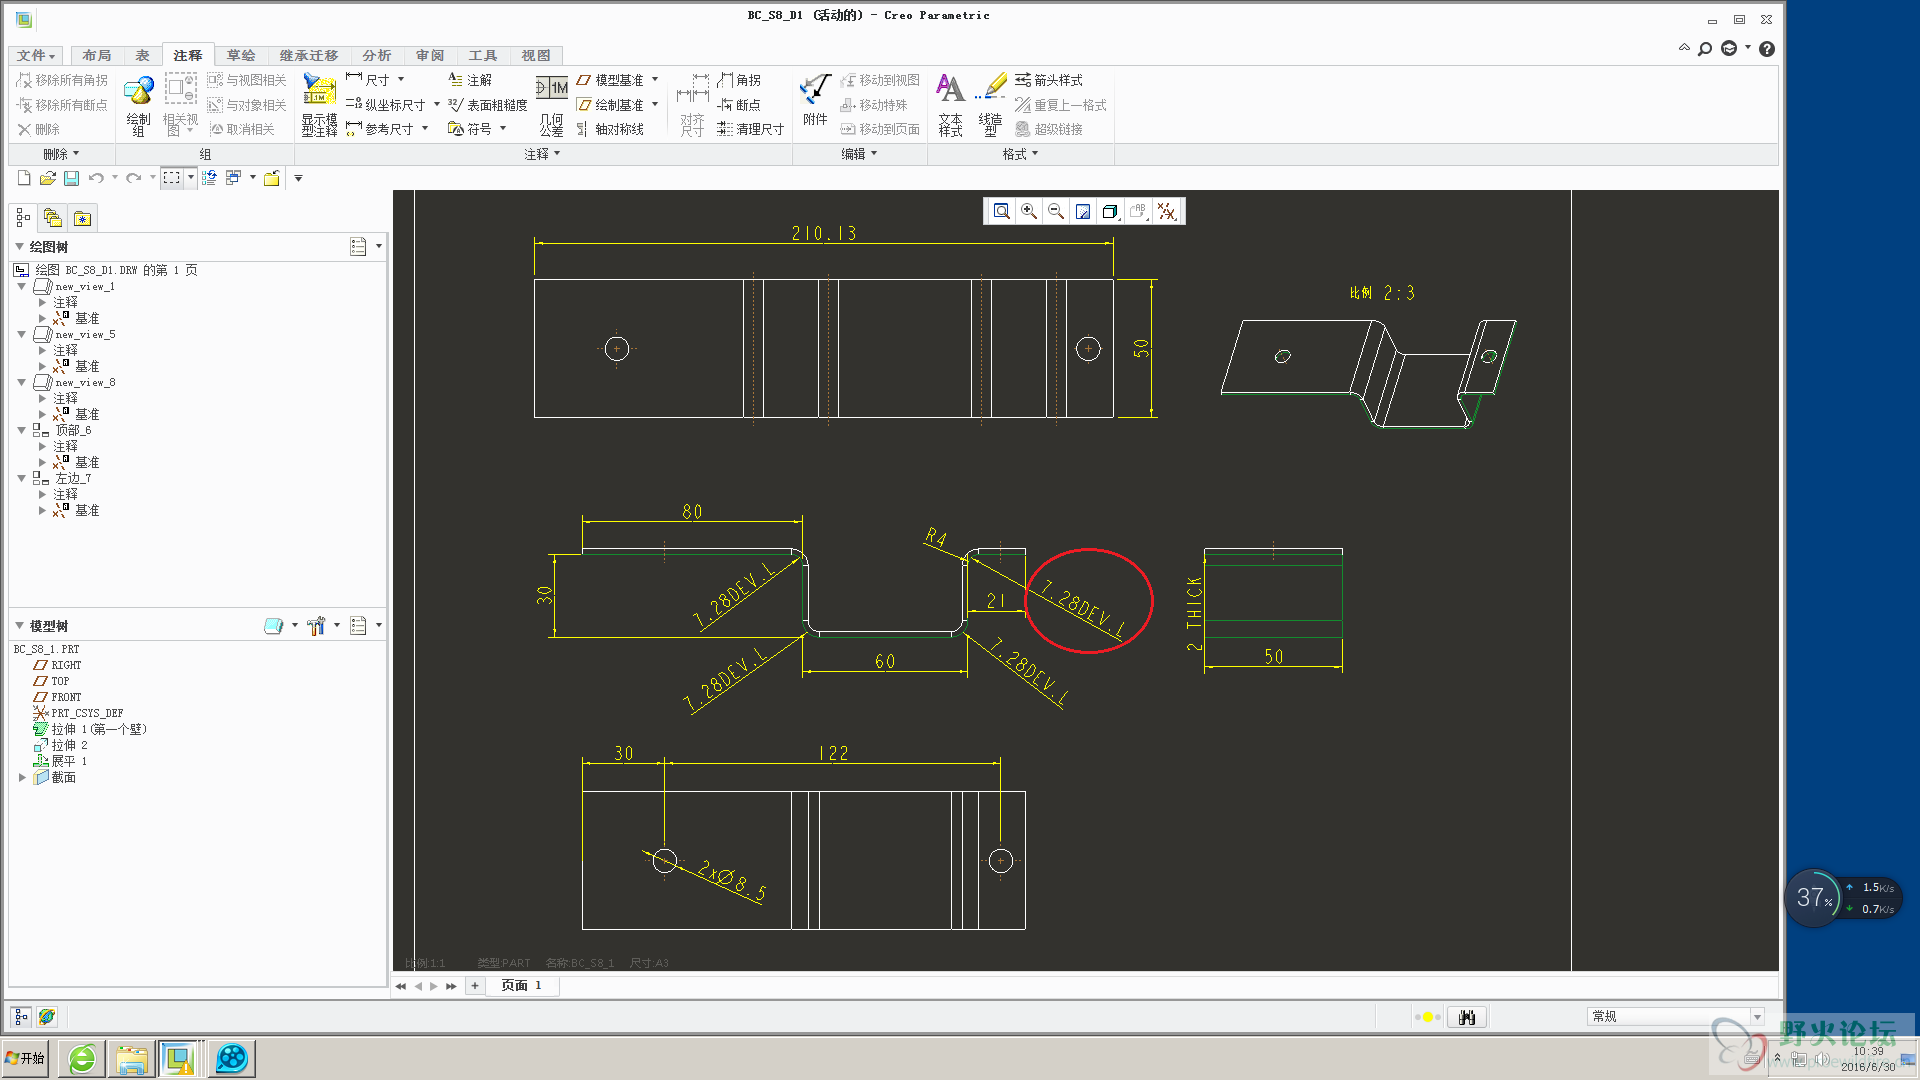Click the 清理尺寸 (cleanup dimensions) tool
This screenshot has height=1080, width=1920.
point(750,129)
